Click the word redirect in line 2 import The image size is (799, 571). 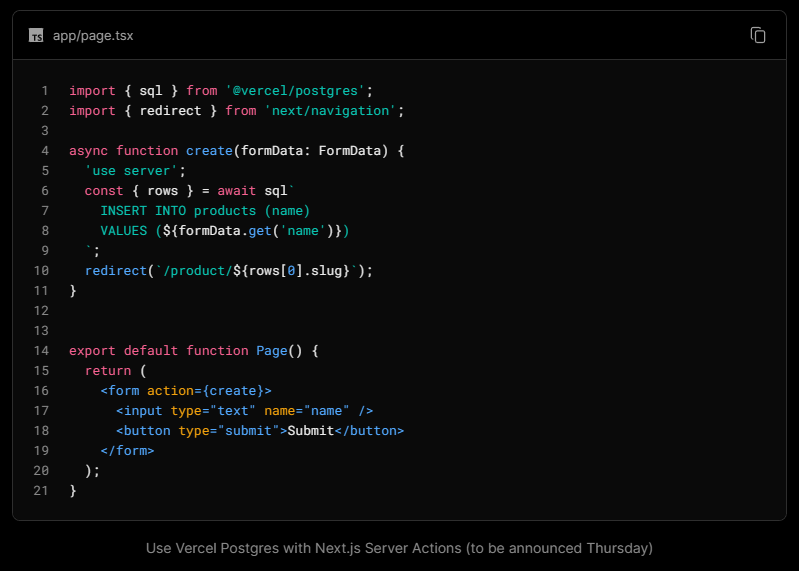pyautogui.click(x=170, y=111)
